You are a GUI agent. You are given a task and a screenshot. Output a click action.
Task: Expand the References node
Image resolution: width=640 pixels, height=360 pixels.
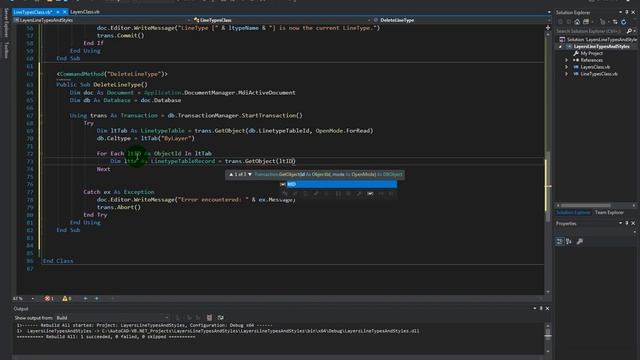point(567,60)
